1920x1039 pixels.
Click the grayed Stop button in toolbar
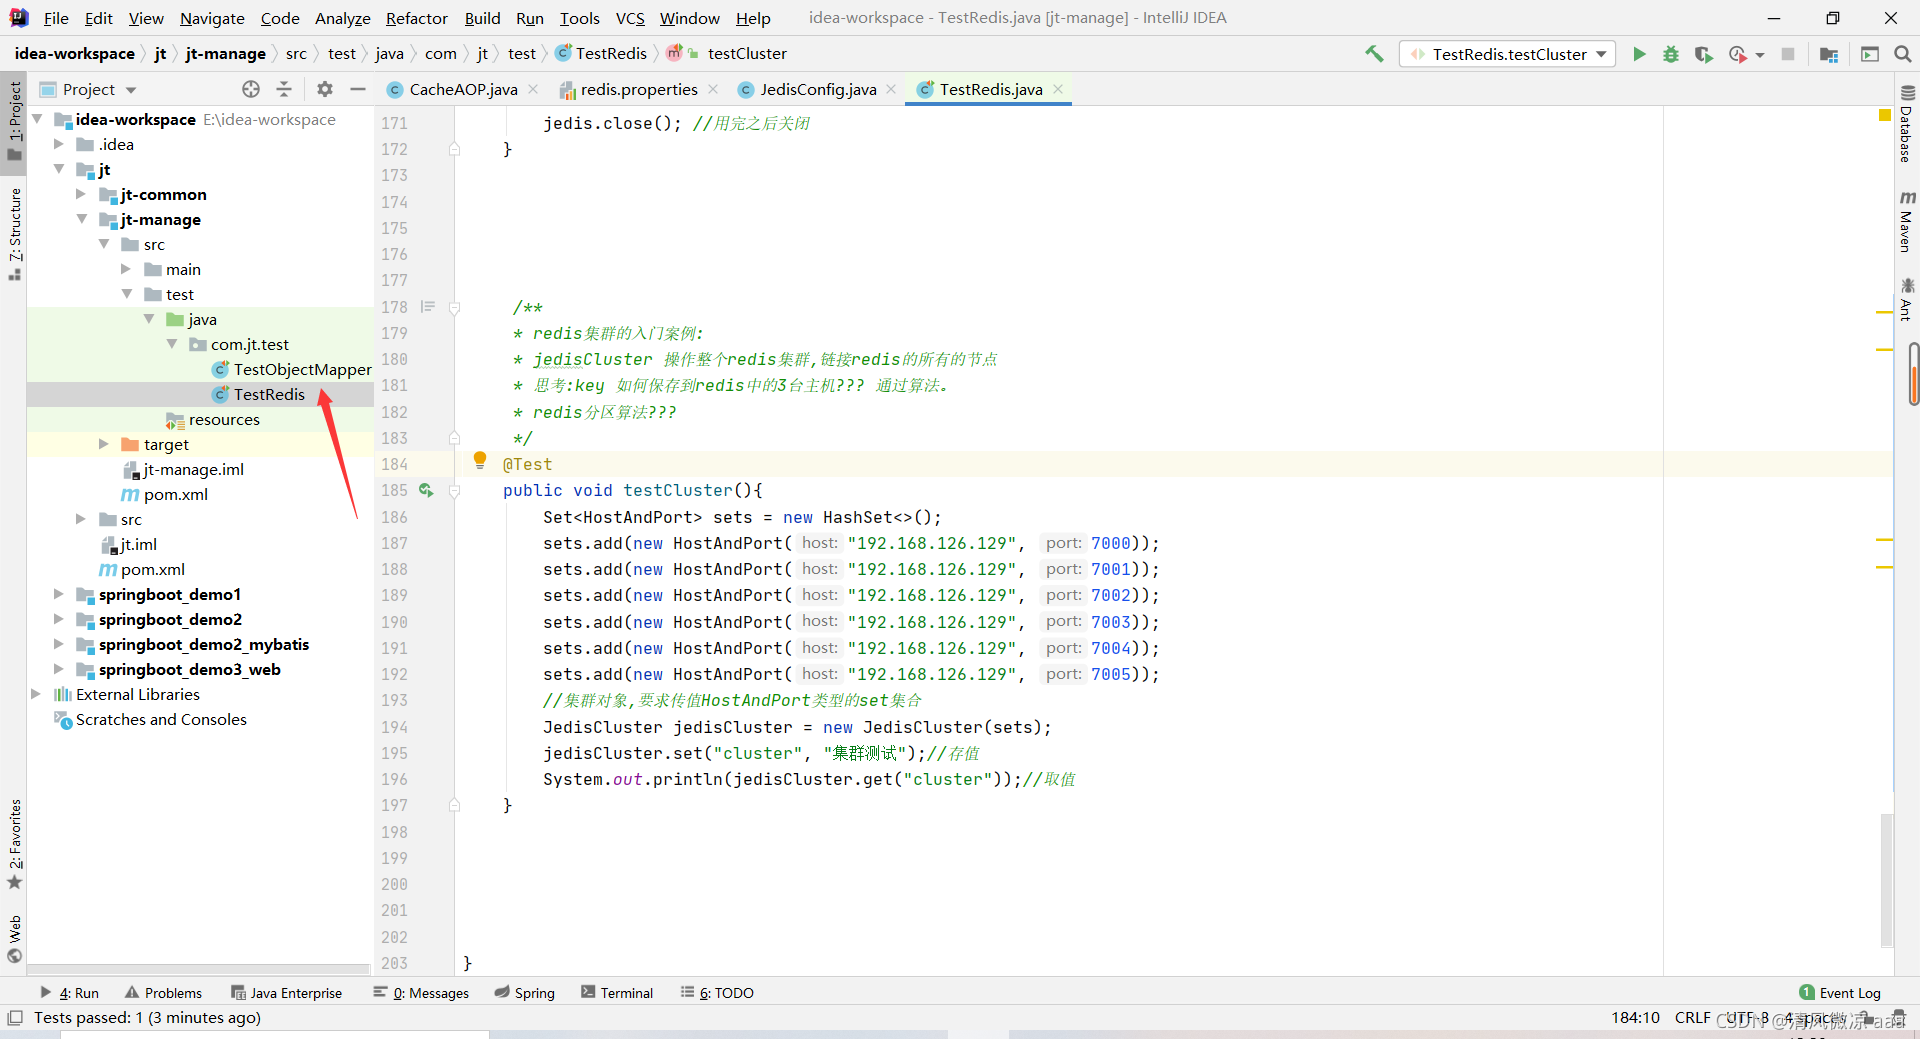[x=1788, y=54]
